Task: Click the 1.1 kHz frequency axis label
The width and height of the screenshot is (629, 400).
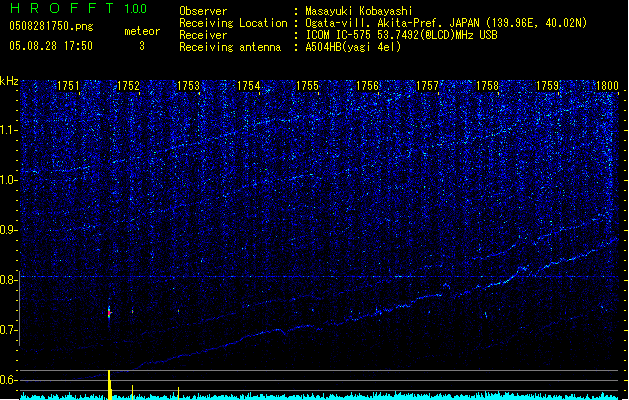Action: pos(9,130)
